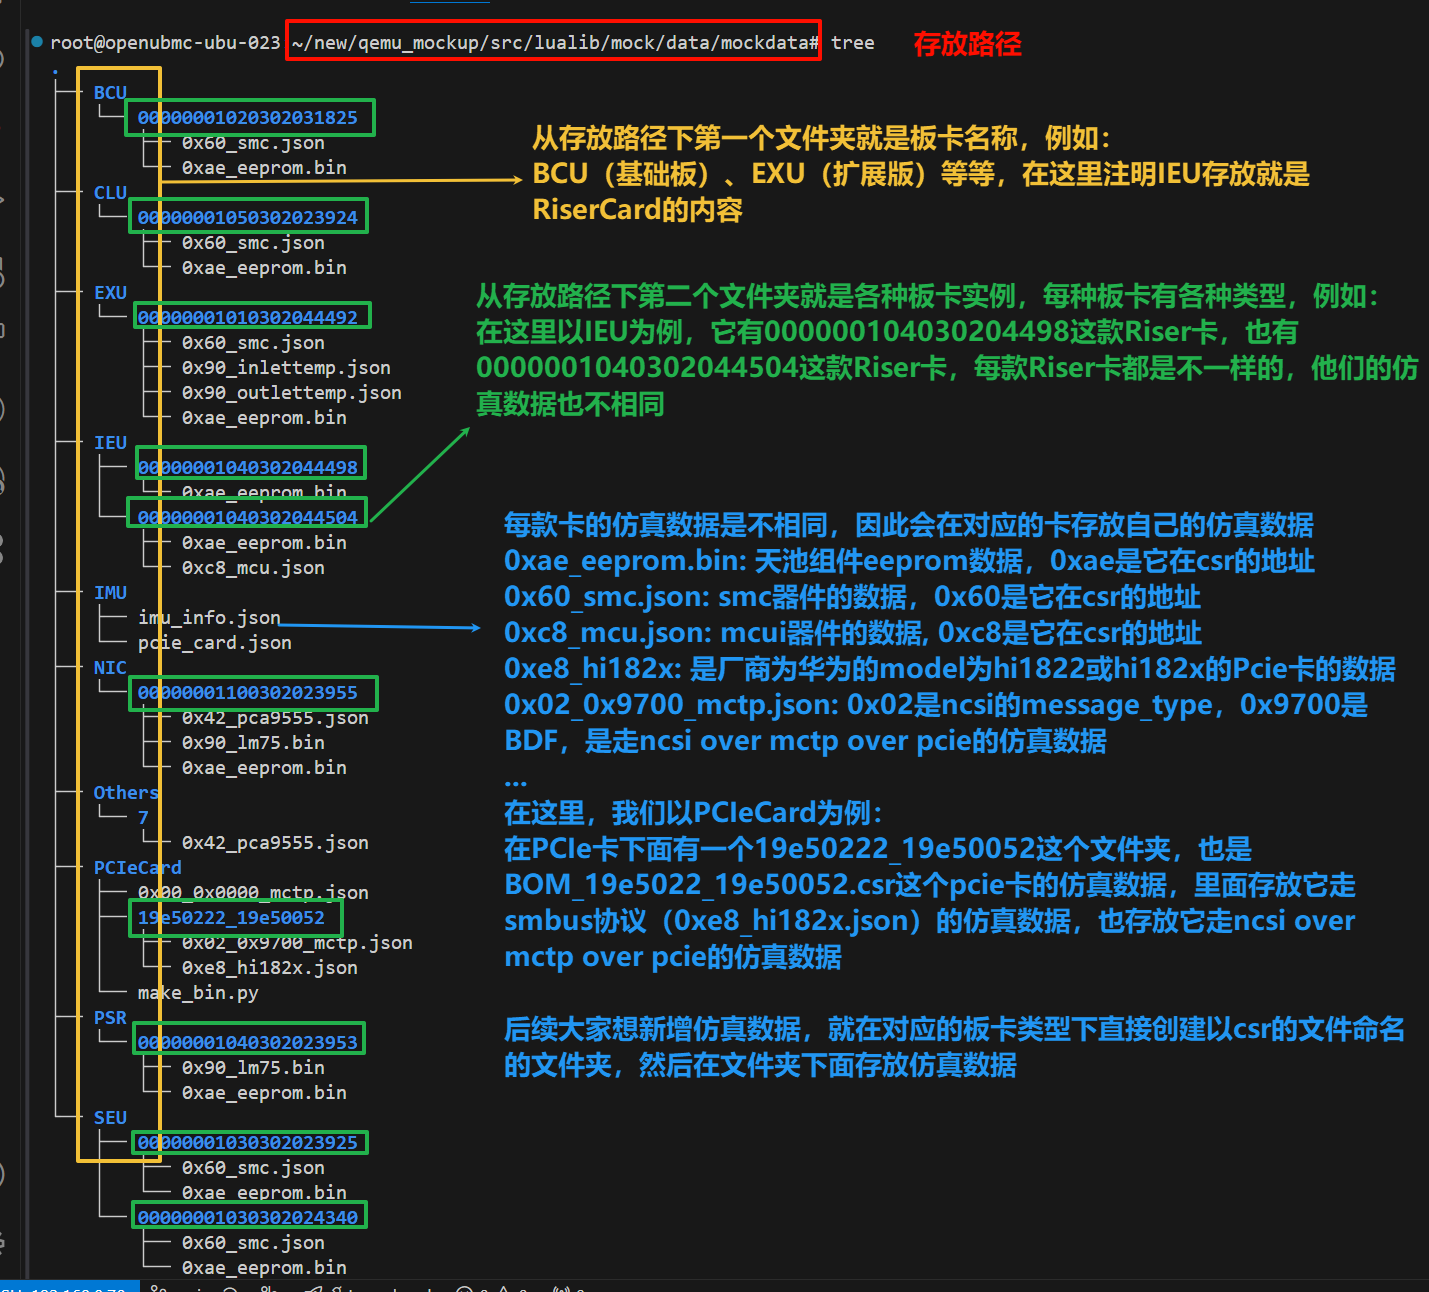Open the 0x90_inlettemp.json file name
This screenshot has width=1429, height=1292.
(286, 368)
